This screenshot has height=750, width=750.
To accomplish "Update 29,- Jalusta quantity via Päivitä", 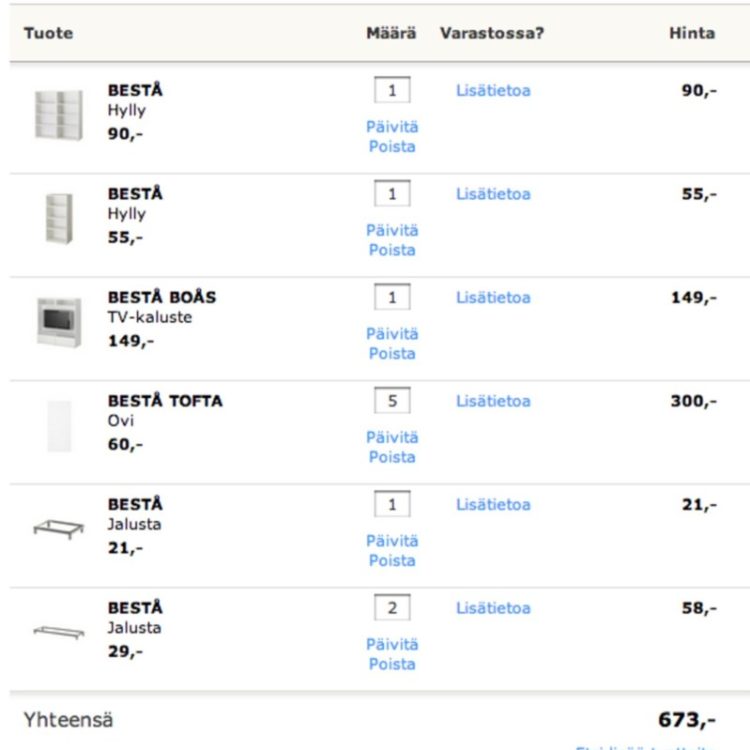I will [x=392, y=644].
